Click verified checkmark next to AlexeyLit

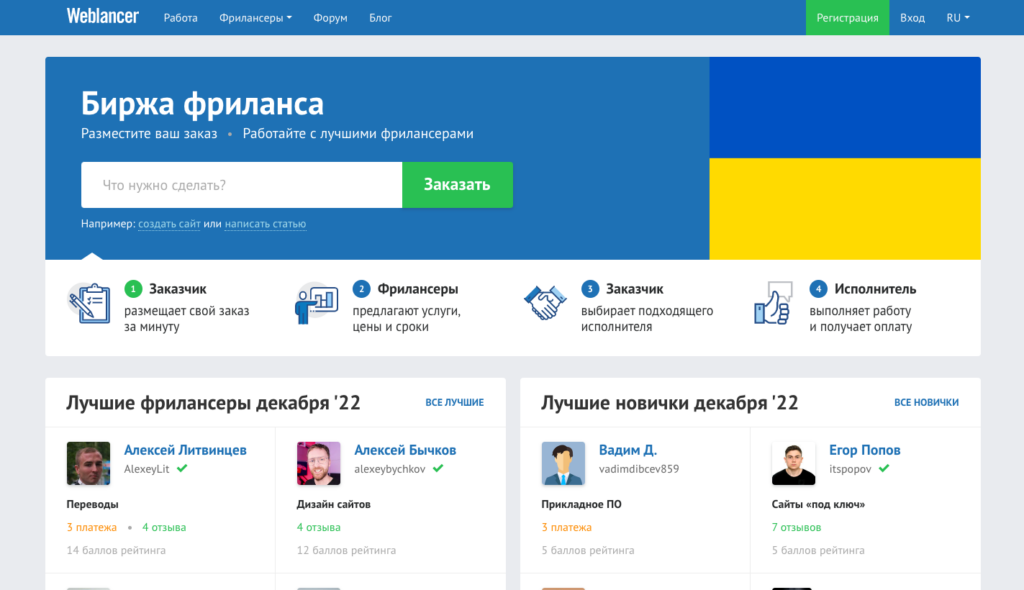tap(182, 468)
